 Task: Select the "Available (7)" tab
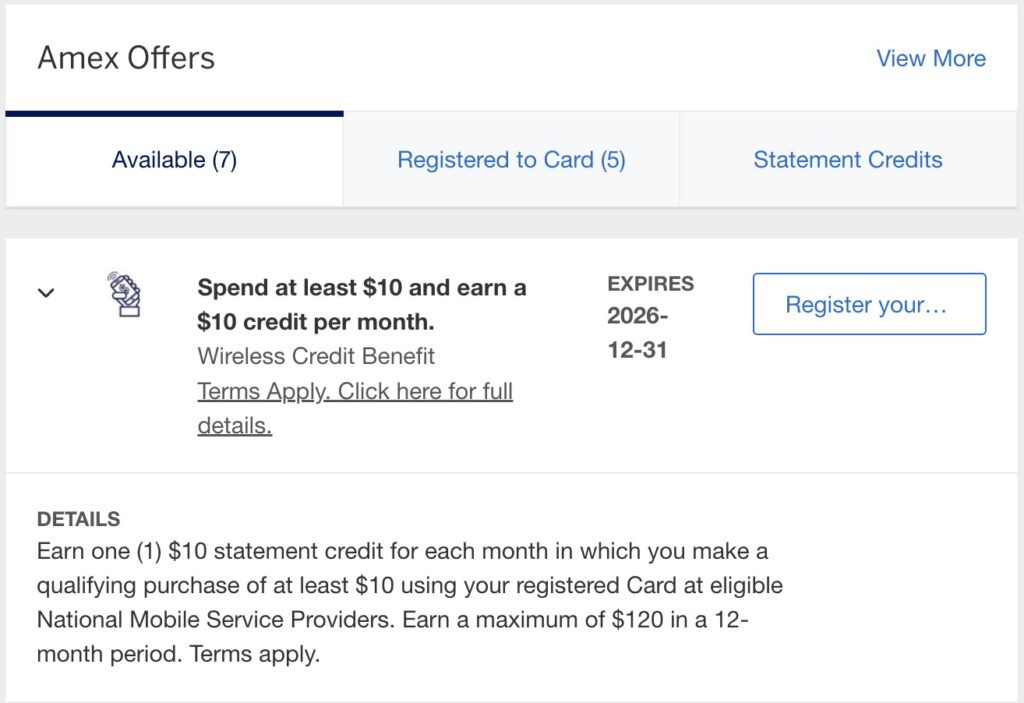click(x=174, y=160)
